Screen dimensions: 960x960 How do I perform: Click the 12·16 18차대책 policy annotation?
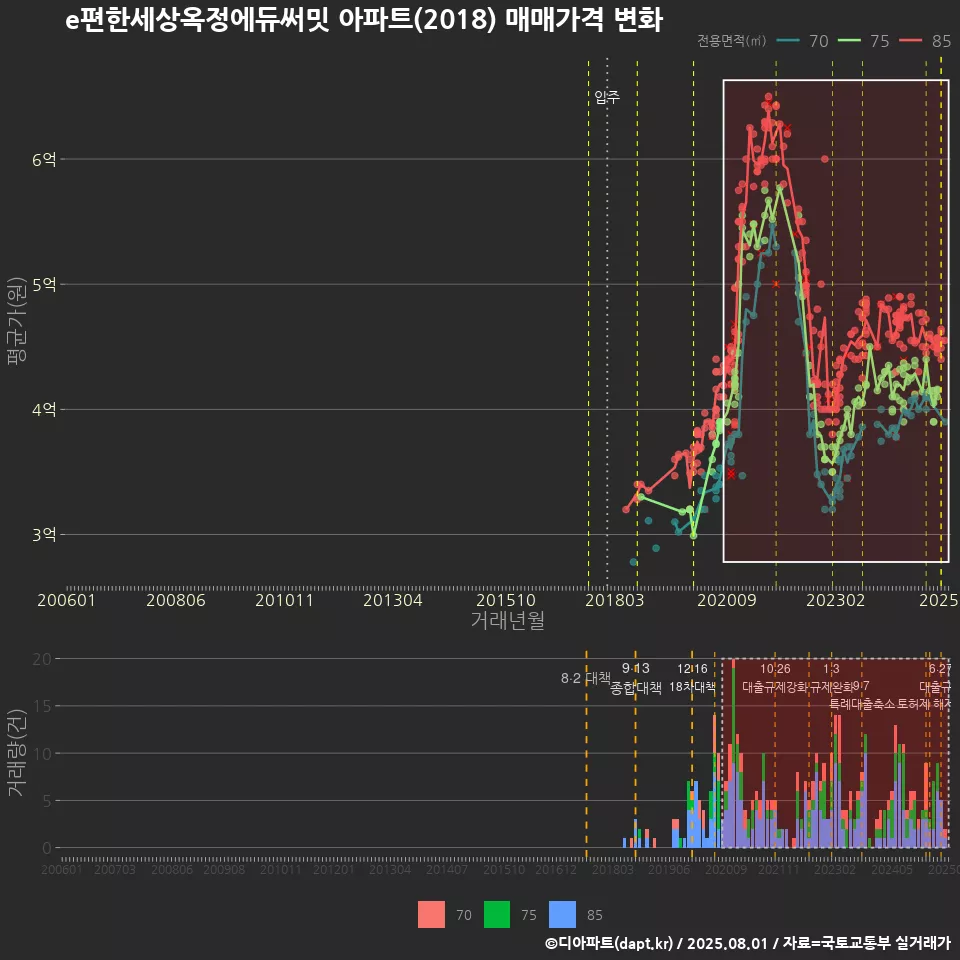coord(692,678)
